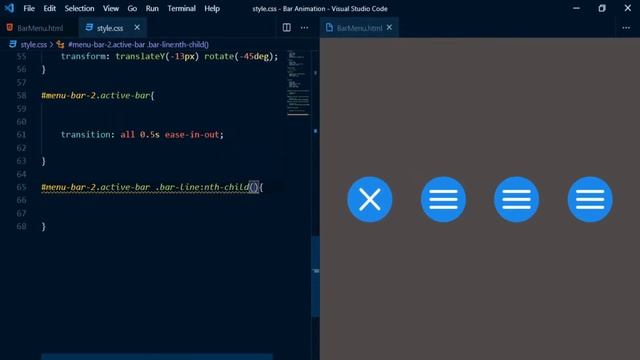Place cursor inside nth-child parentheses on line 65
The height and width of the screenshot is (360, 640).
tap(254, 187)
